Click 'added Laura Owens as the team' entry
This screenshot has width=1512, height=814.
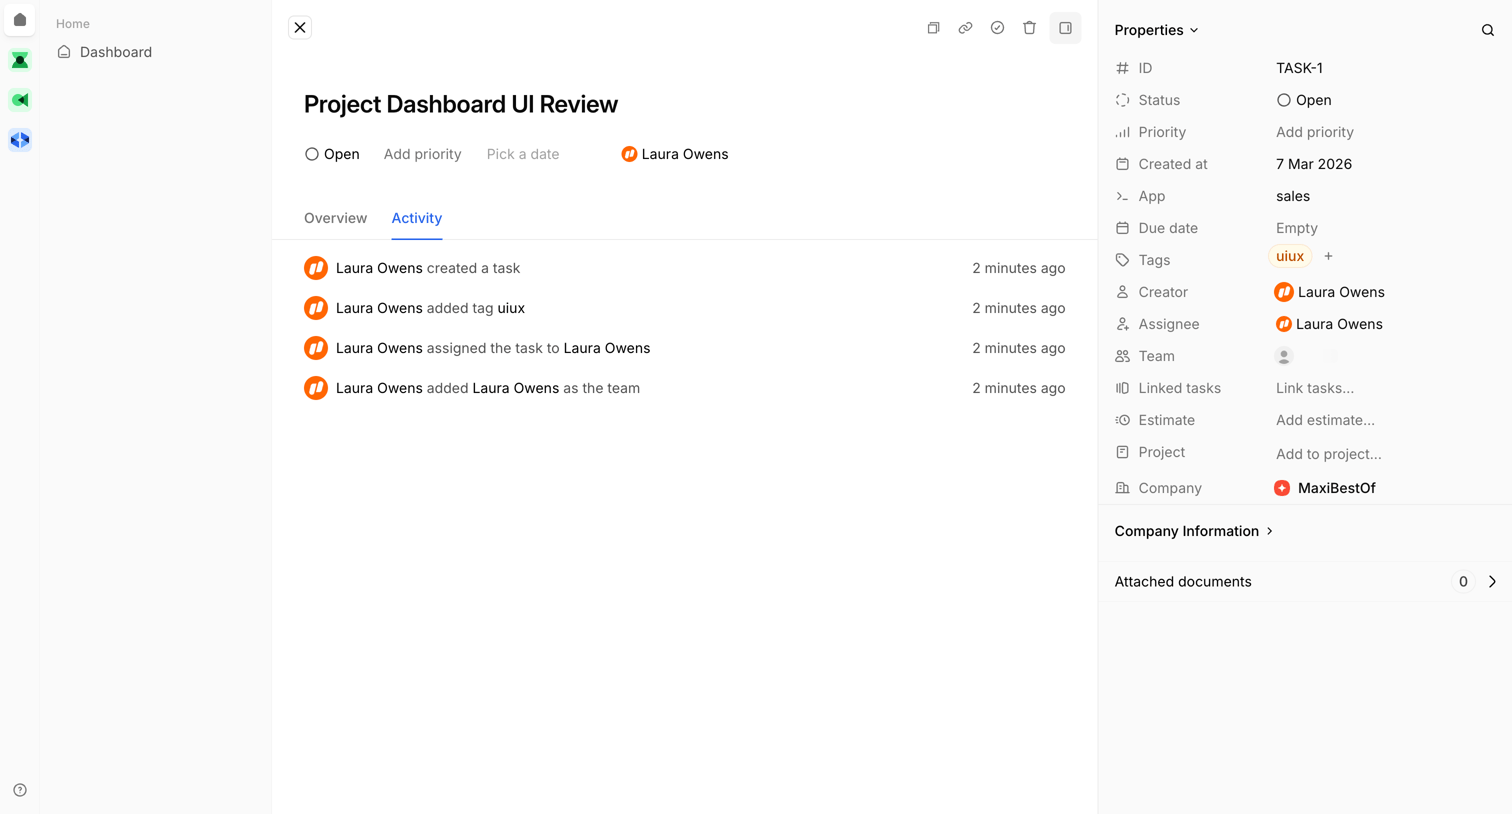pyautogui.click(x=684, y=388)
